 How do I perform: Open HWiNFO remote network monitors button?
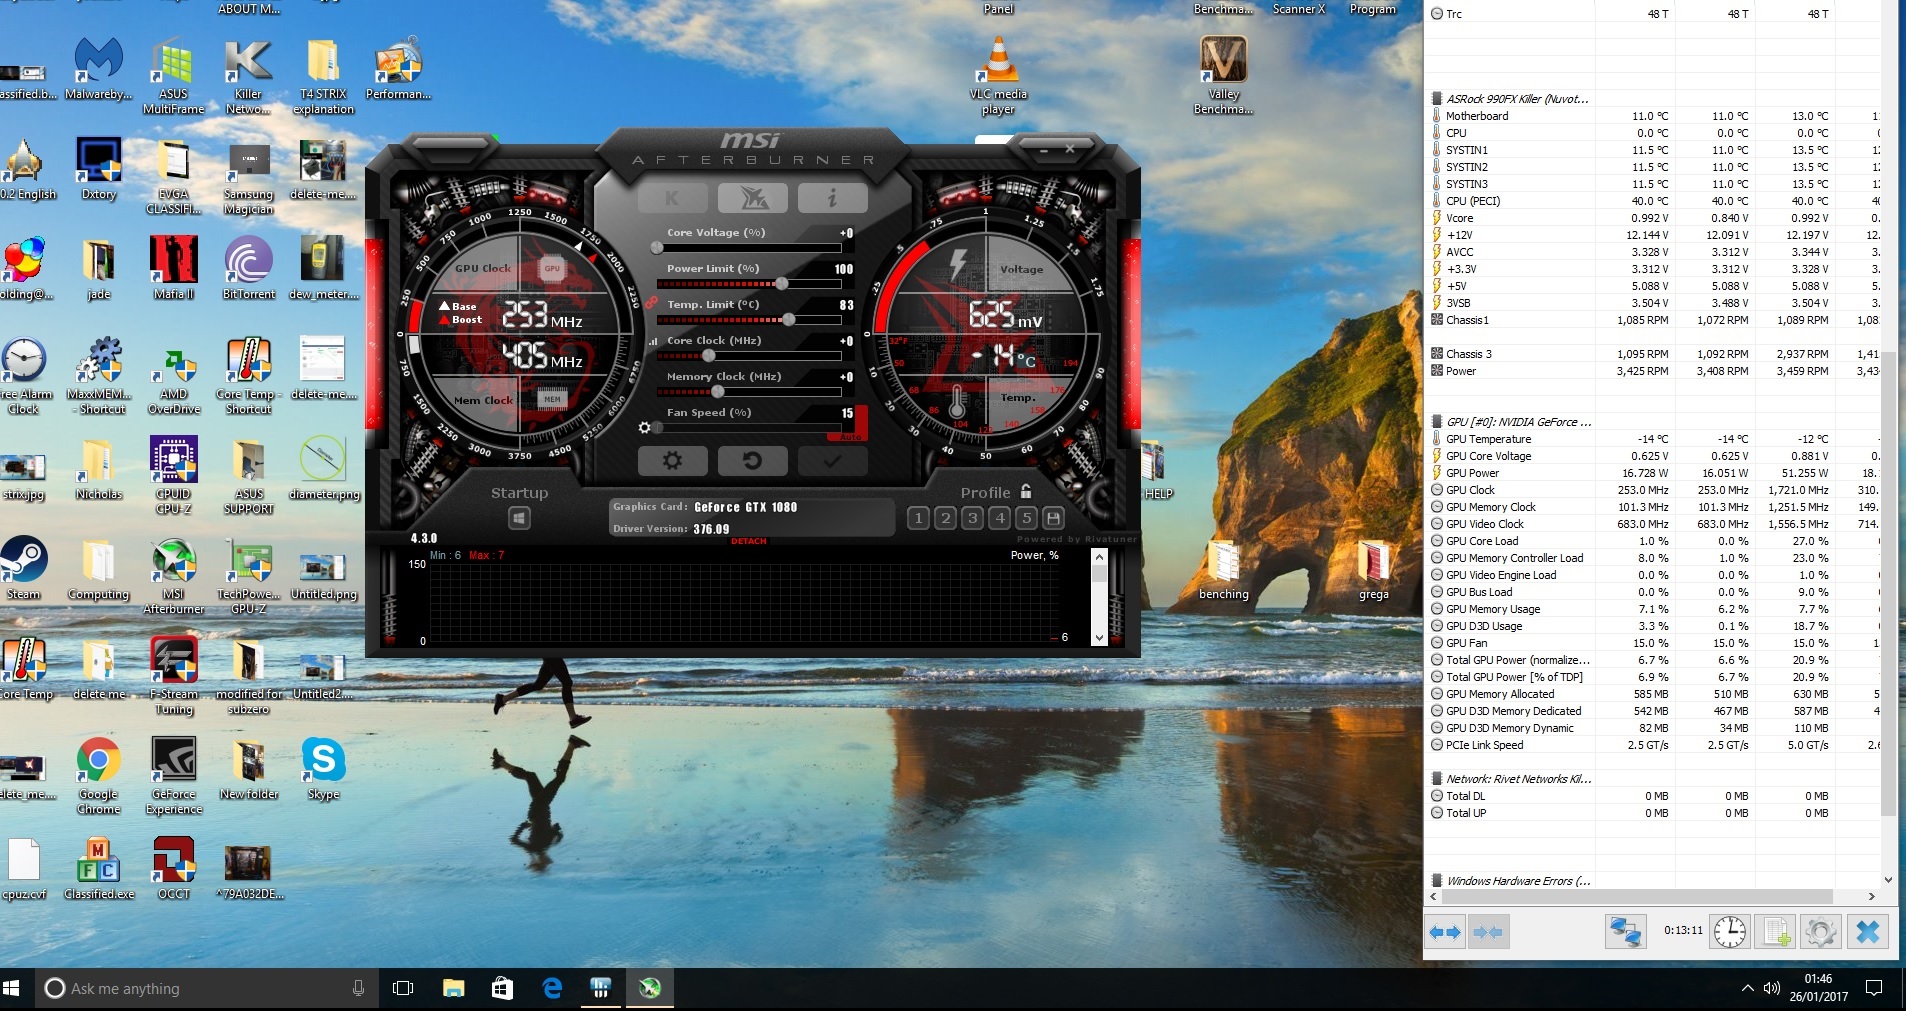[1626, 932]
